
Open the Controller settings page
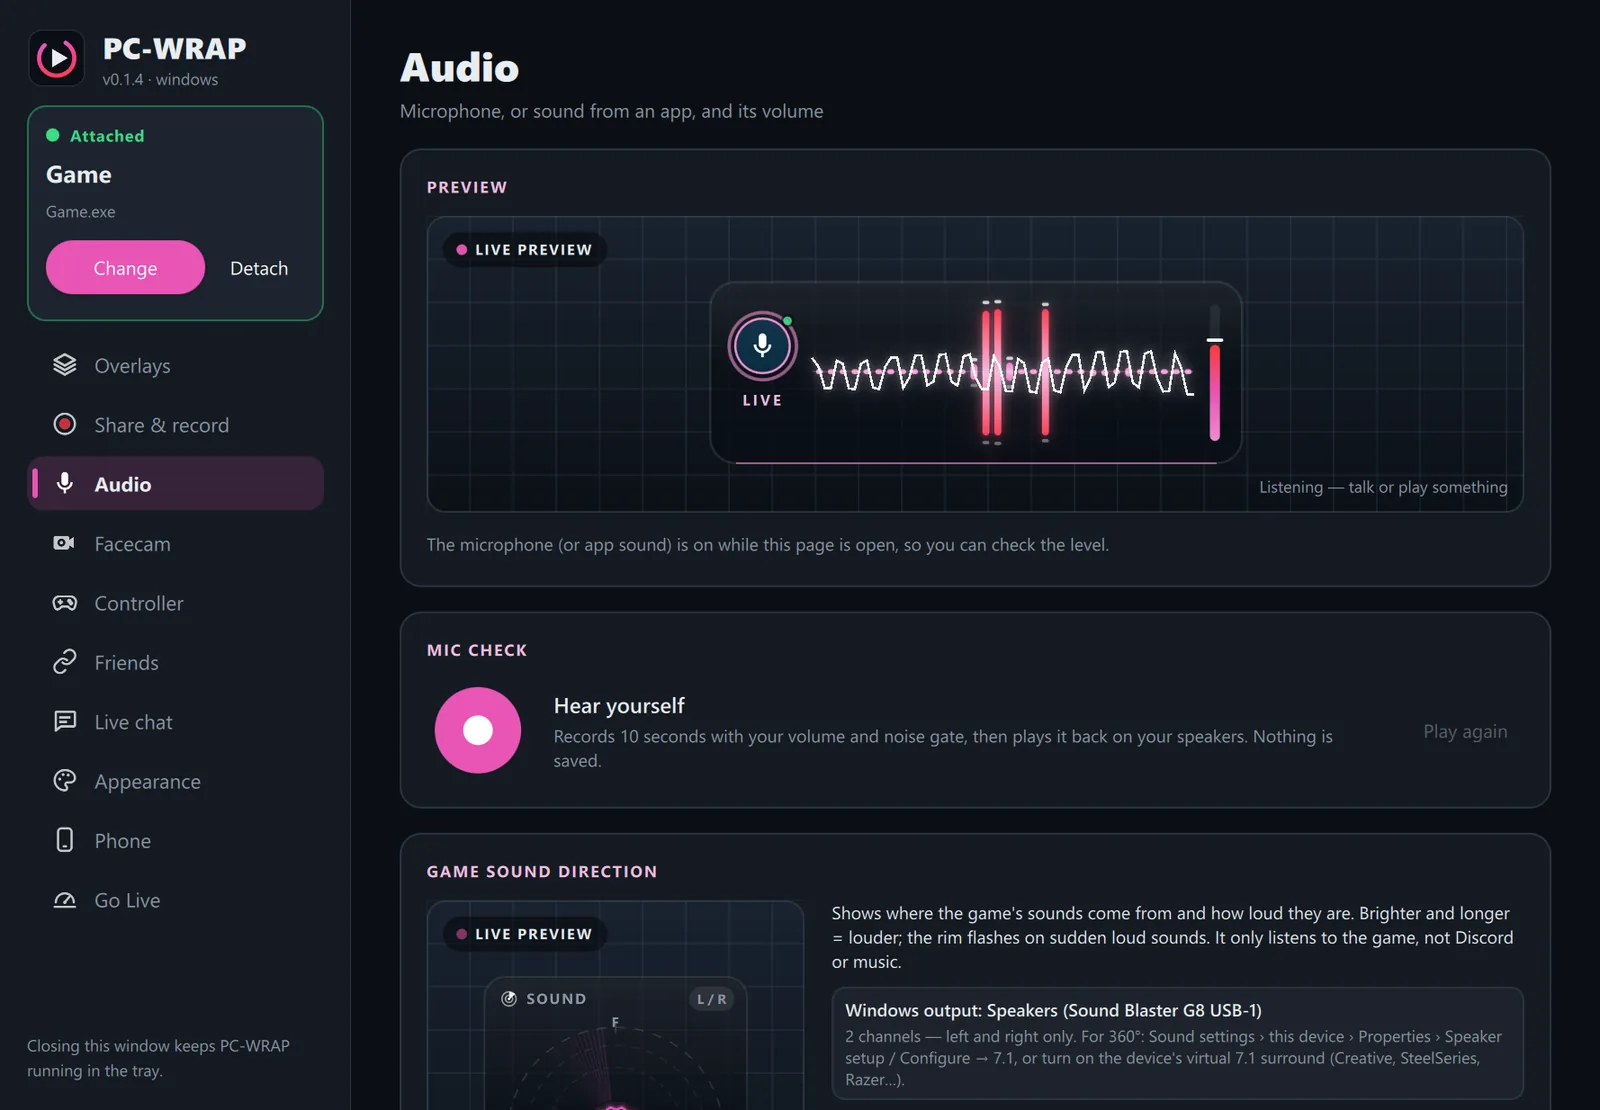point(175,603)
